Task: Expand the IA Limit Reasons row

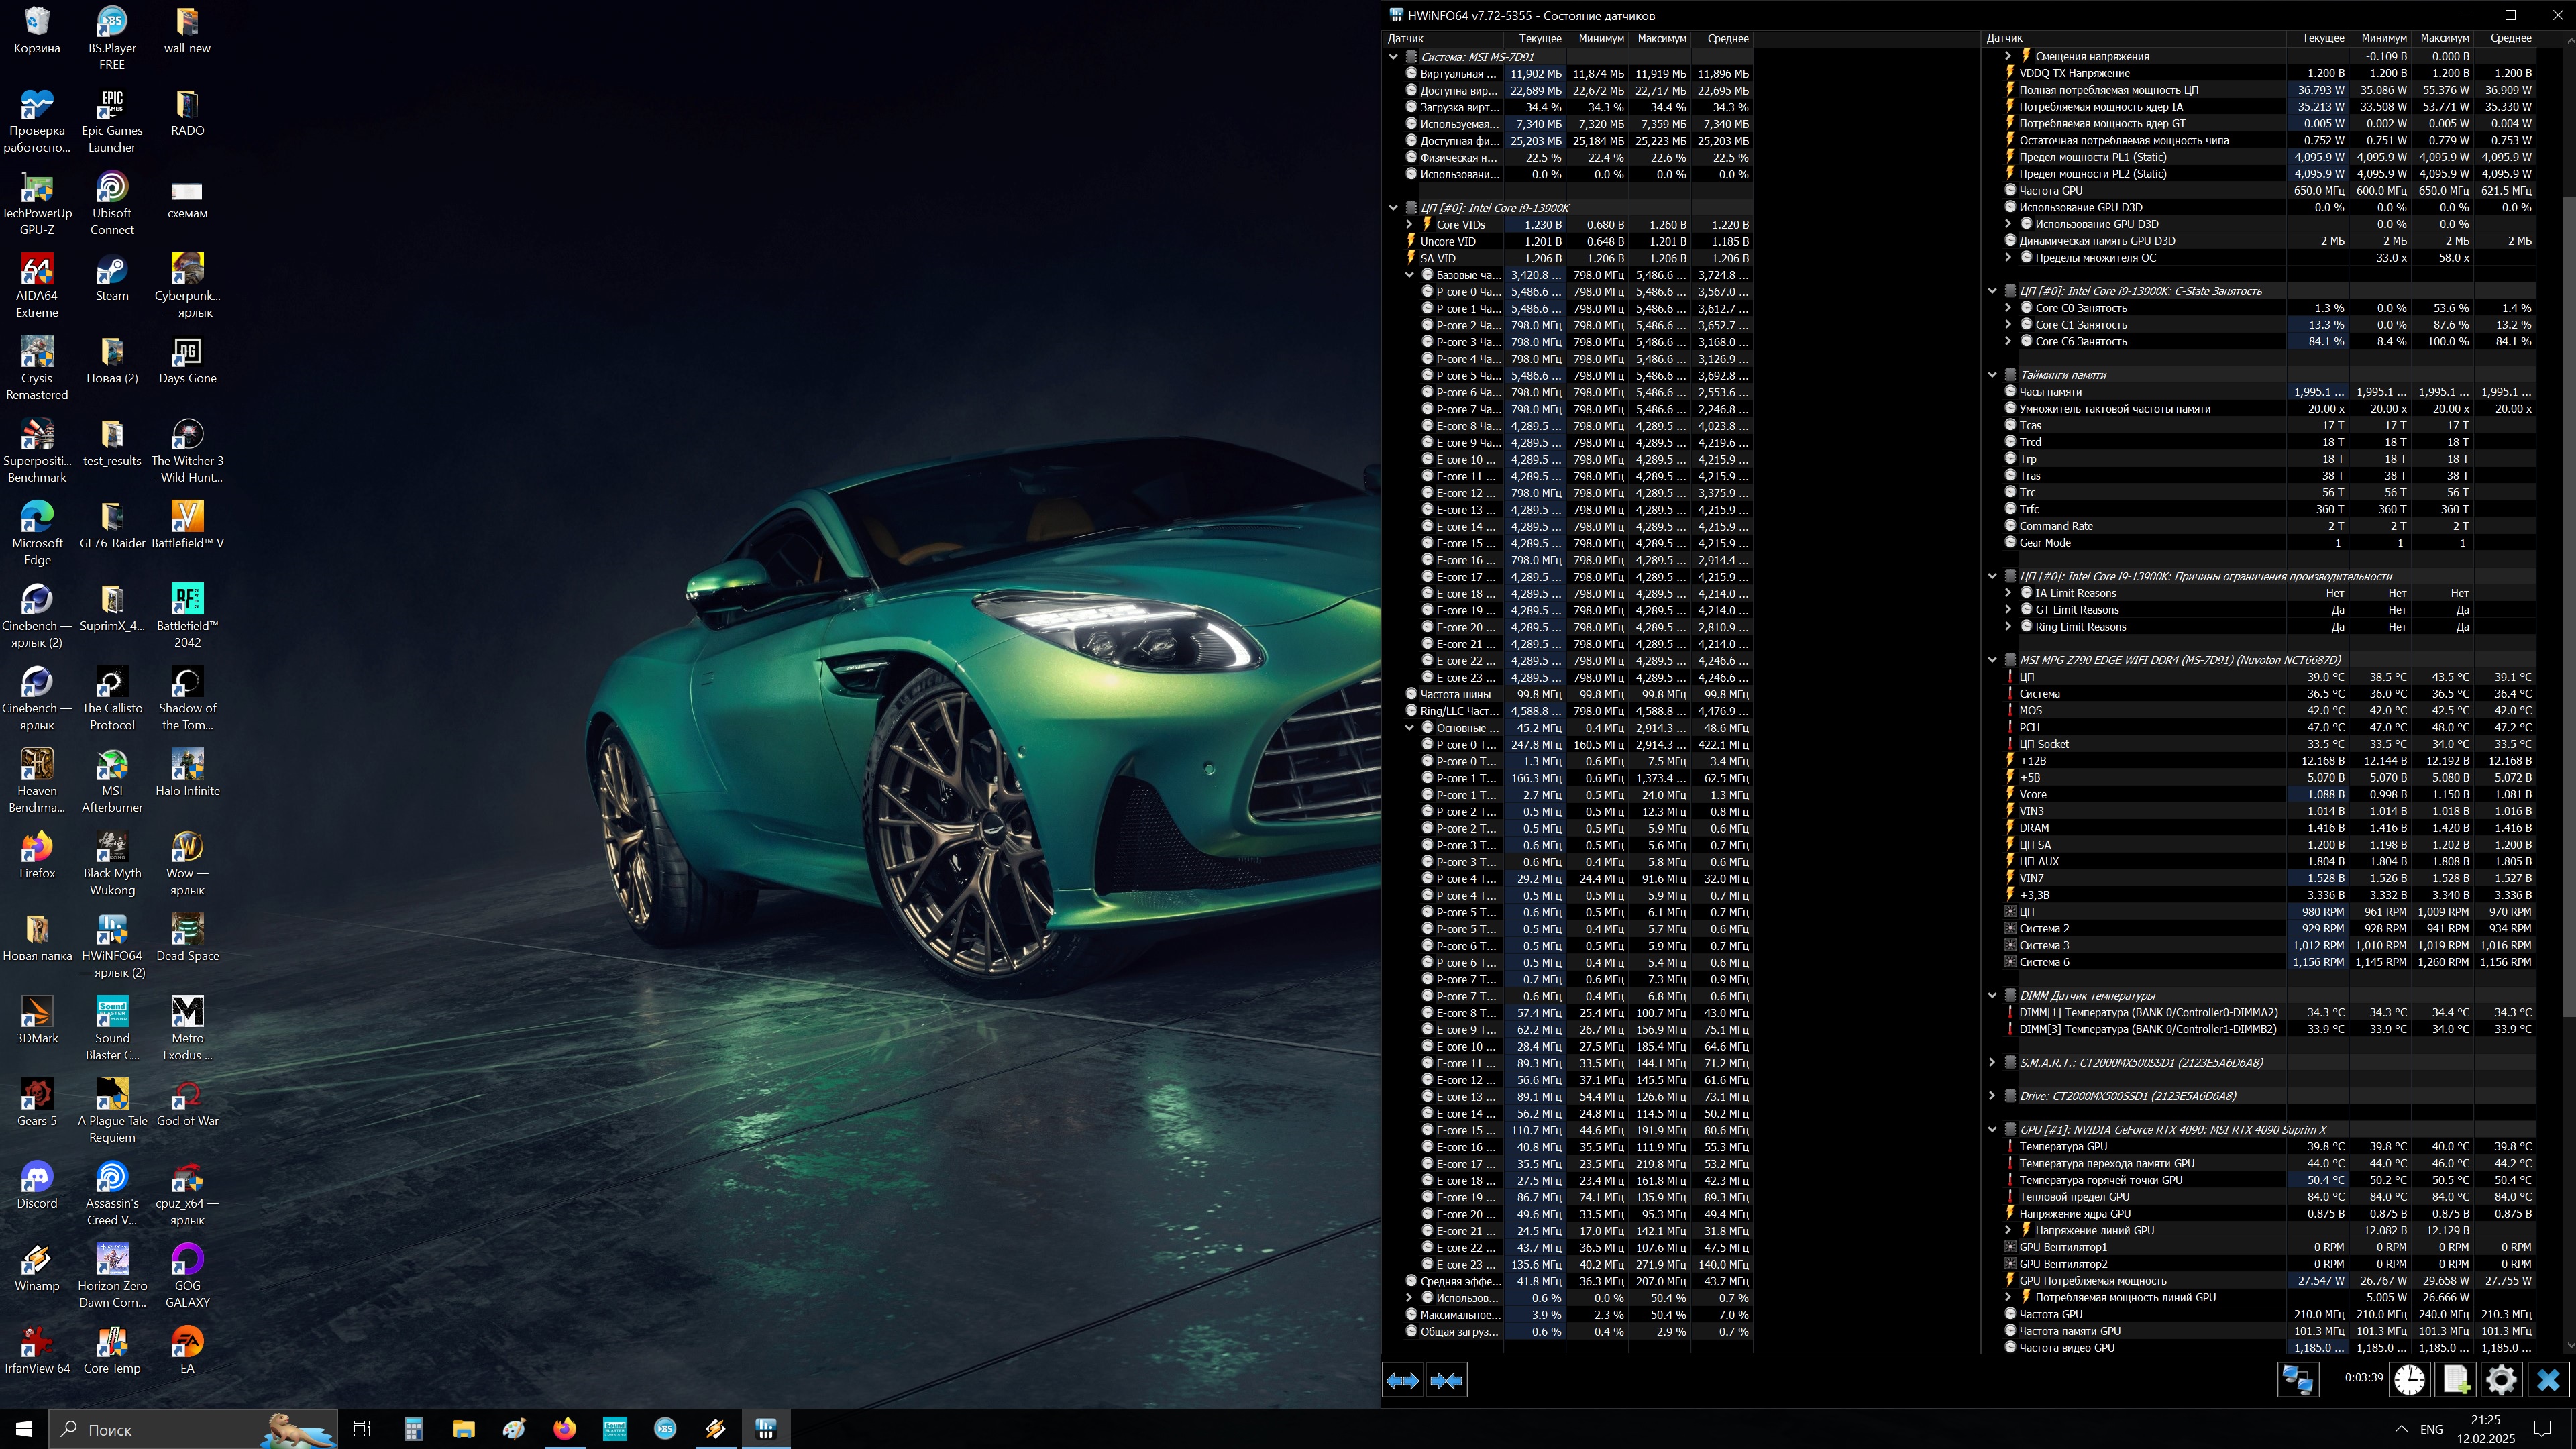Action: click(x=2007, y=593)
